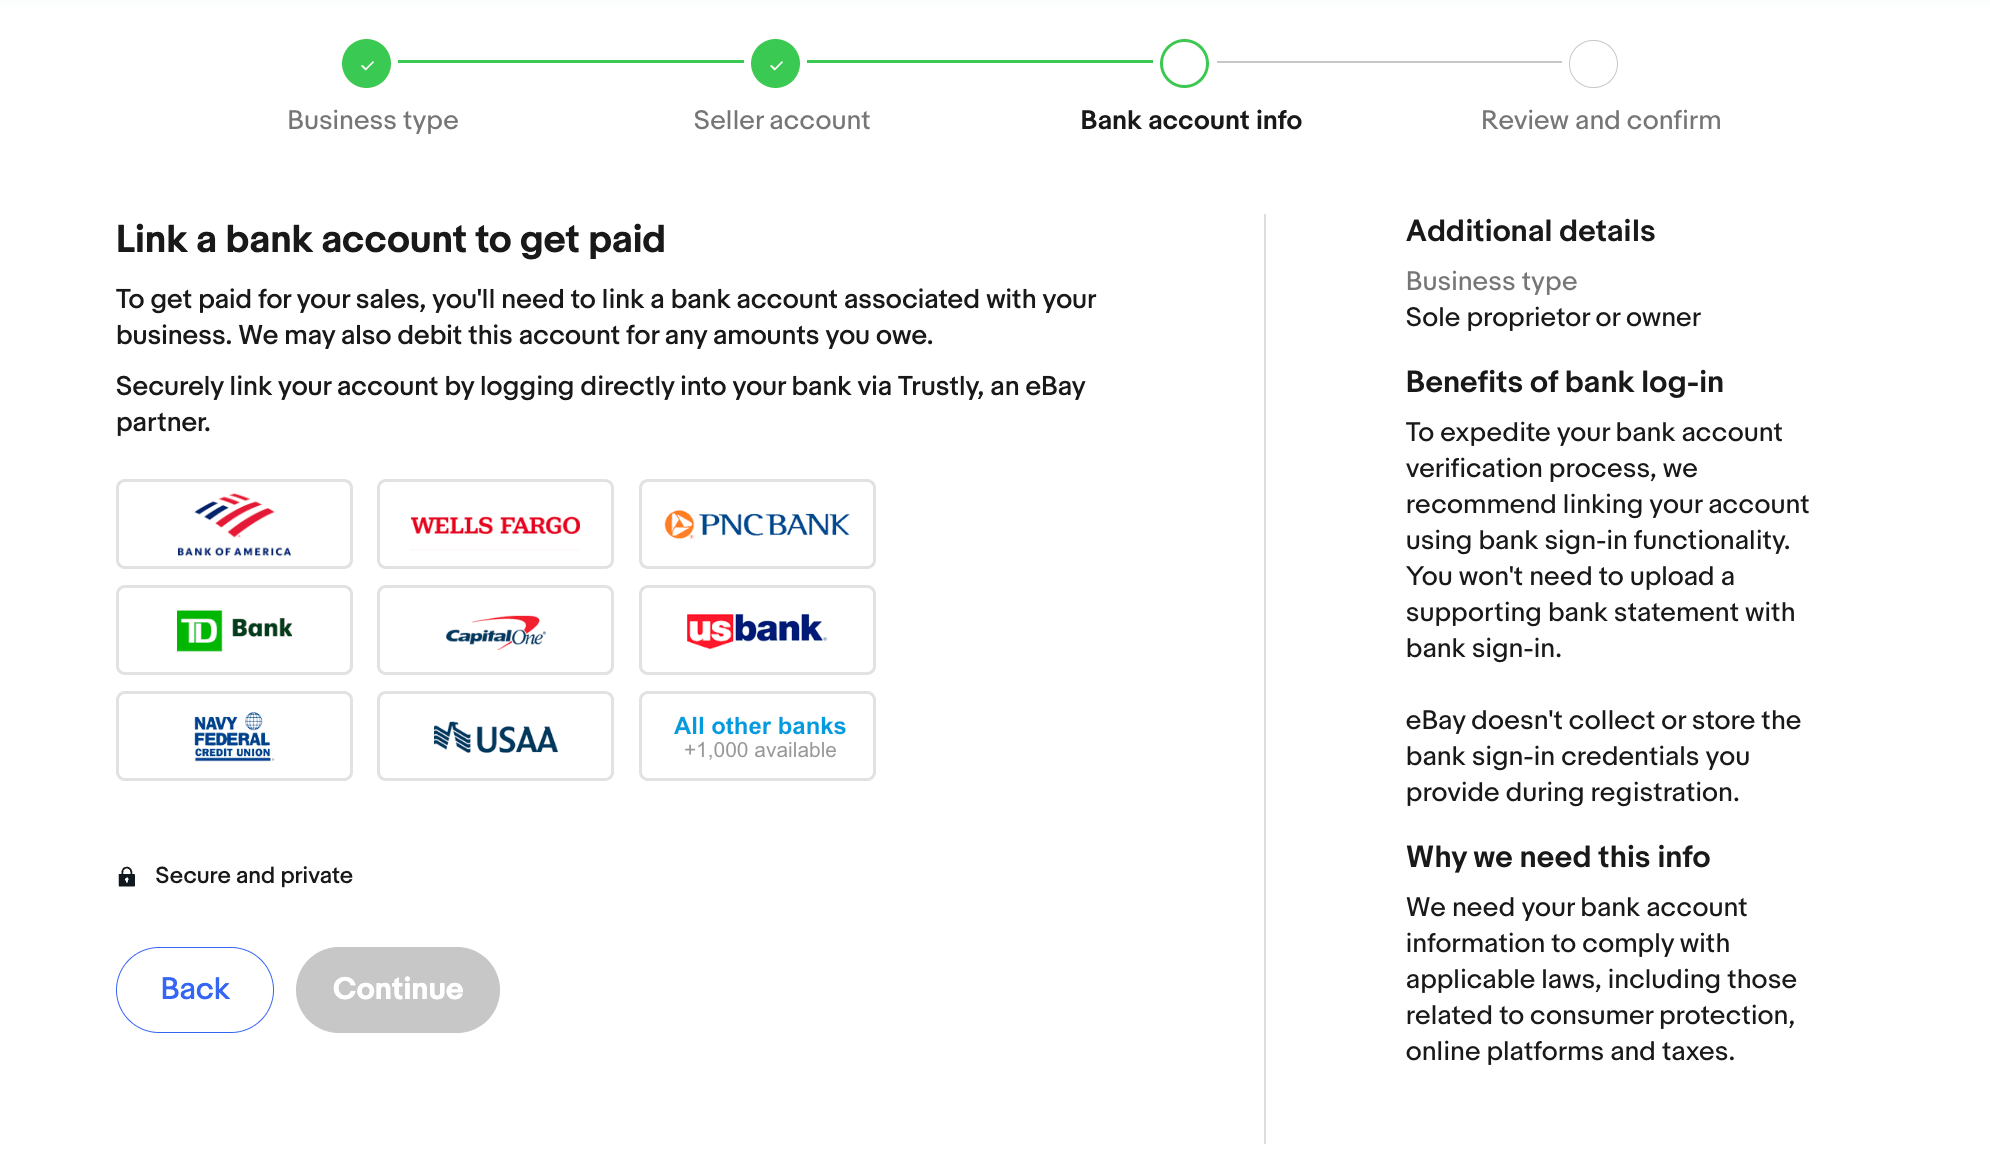Click the Bank account info heading
Viewport: 1990px width, 1172px height.
tap(1190, 120)
